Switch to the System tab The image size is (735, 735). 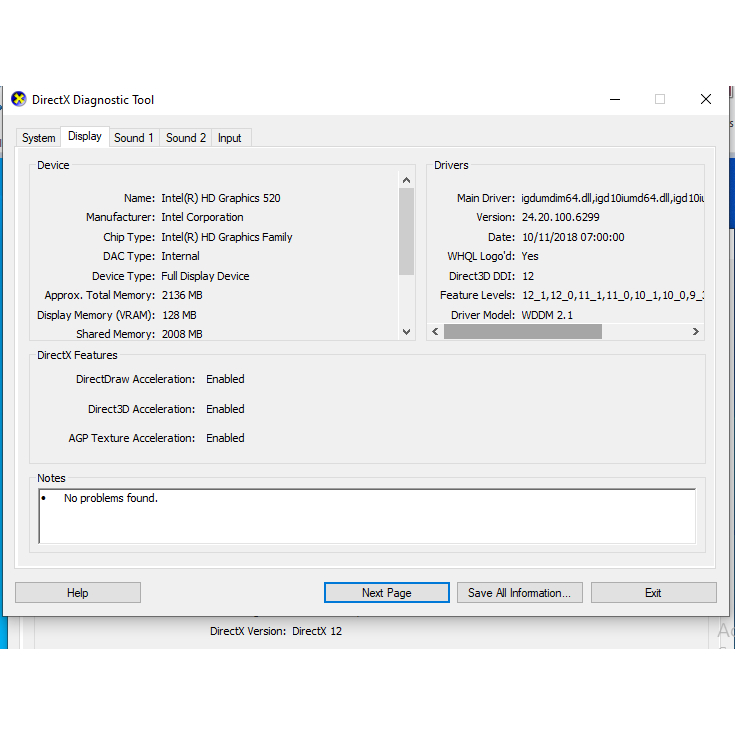[39, 138]
